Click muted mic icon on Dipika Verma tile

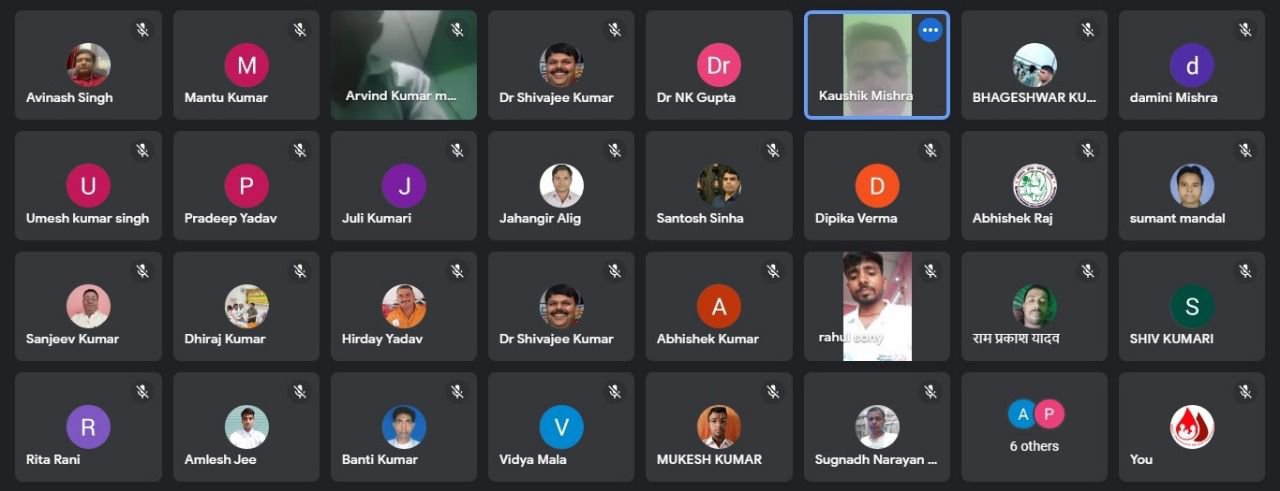tap(930, 150)
